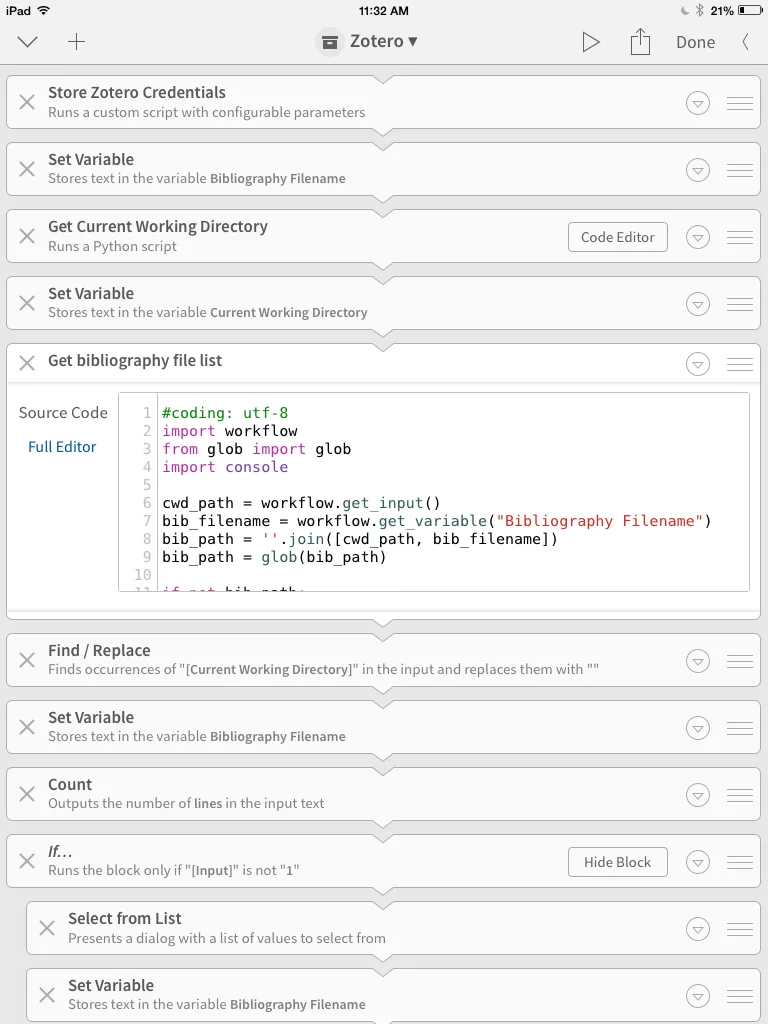
Task: Tap the reorder handle on Find / Replace
Action: pyautogui.click(x=740, y=661)
